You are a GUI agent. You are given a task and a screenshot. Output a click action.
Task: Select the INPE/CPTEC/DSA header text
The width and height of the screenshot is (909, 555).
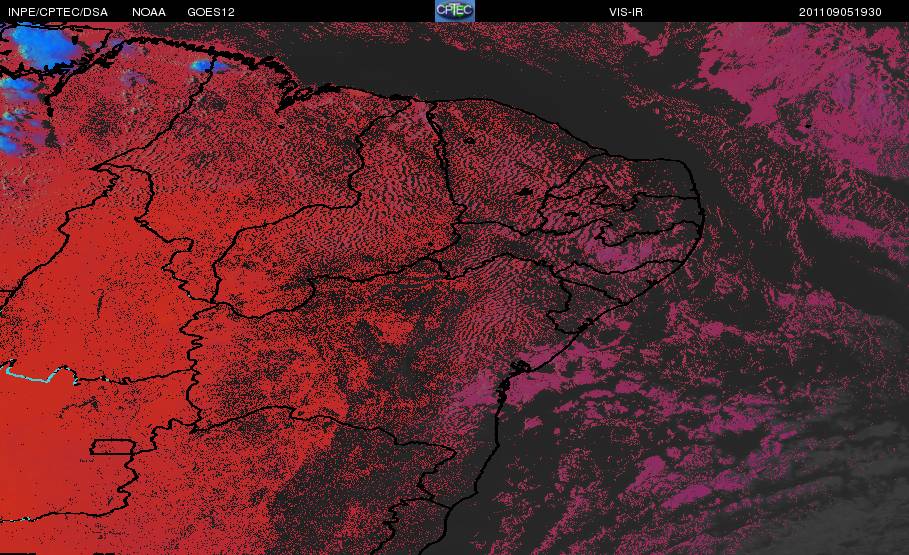(58, 12)
